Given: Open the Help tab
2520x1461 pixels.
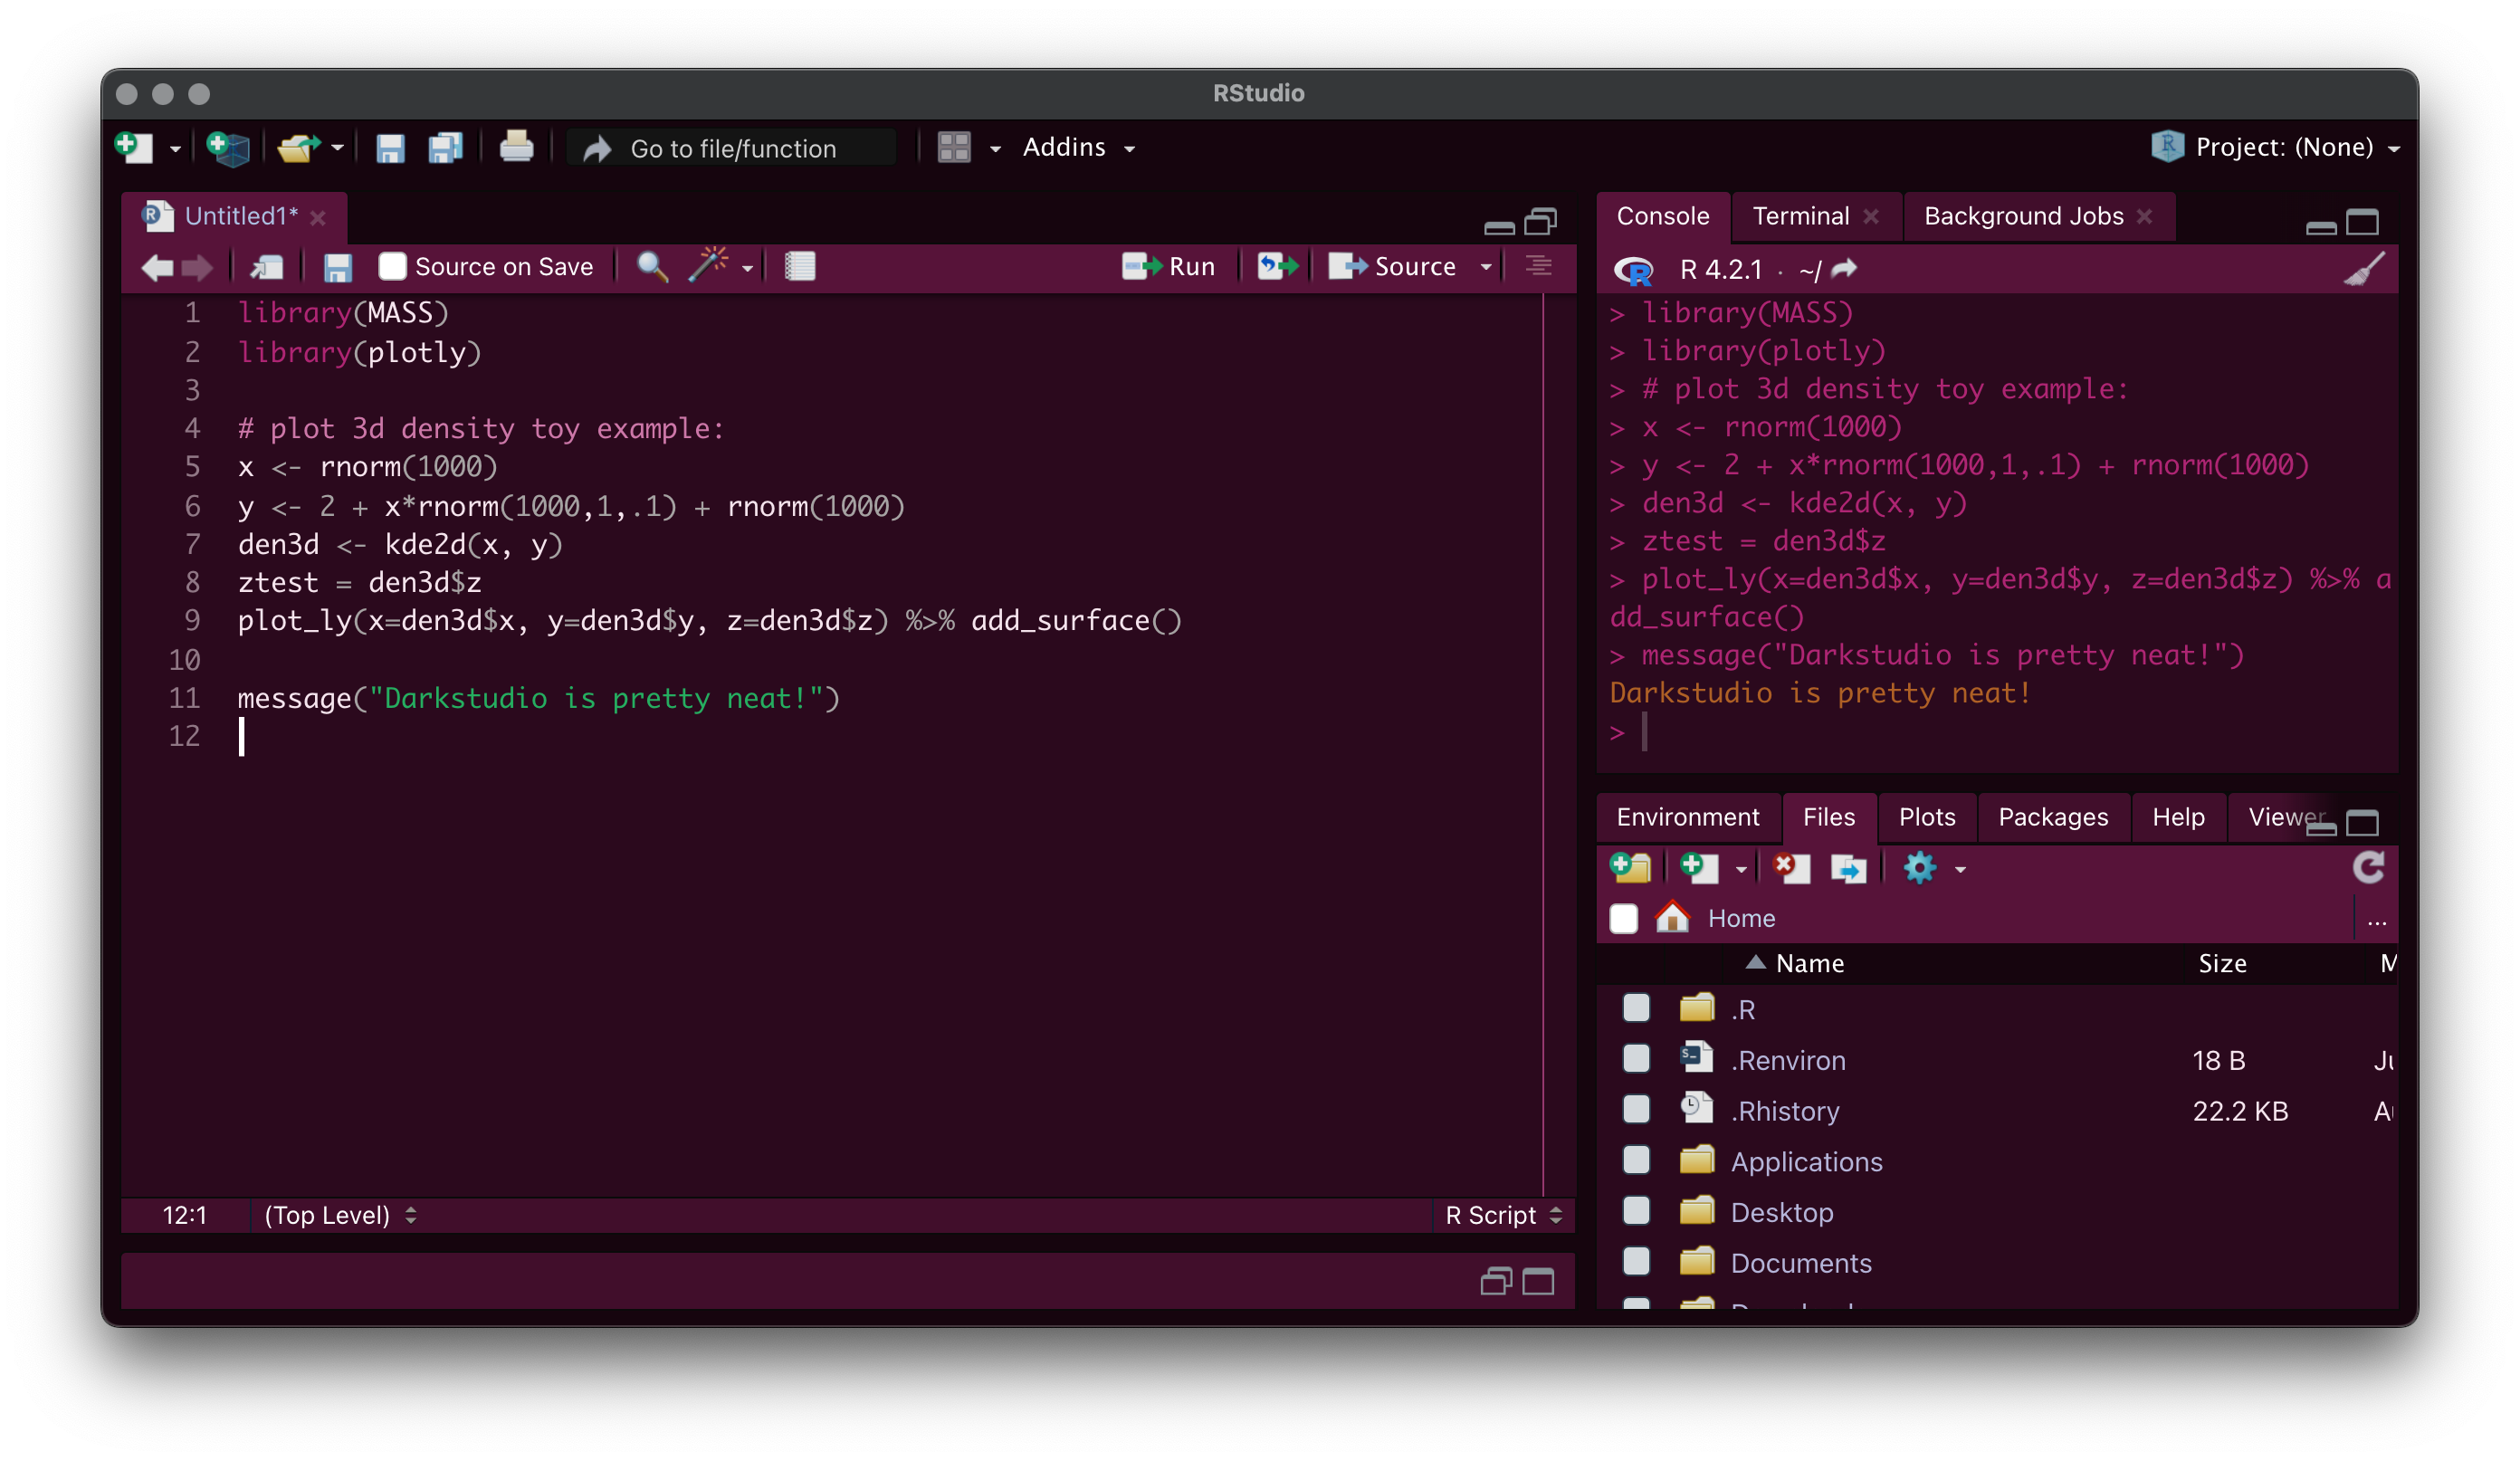Looking at the screenshot, I should 2178,817.
